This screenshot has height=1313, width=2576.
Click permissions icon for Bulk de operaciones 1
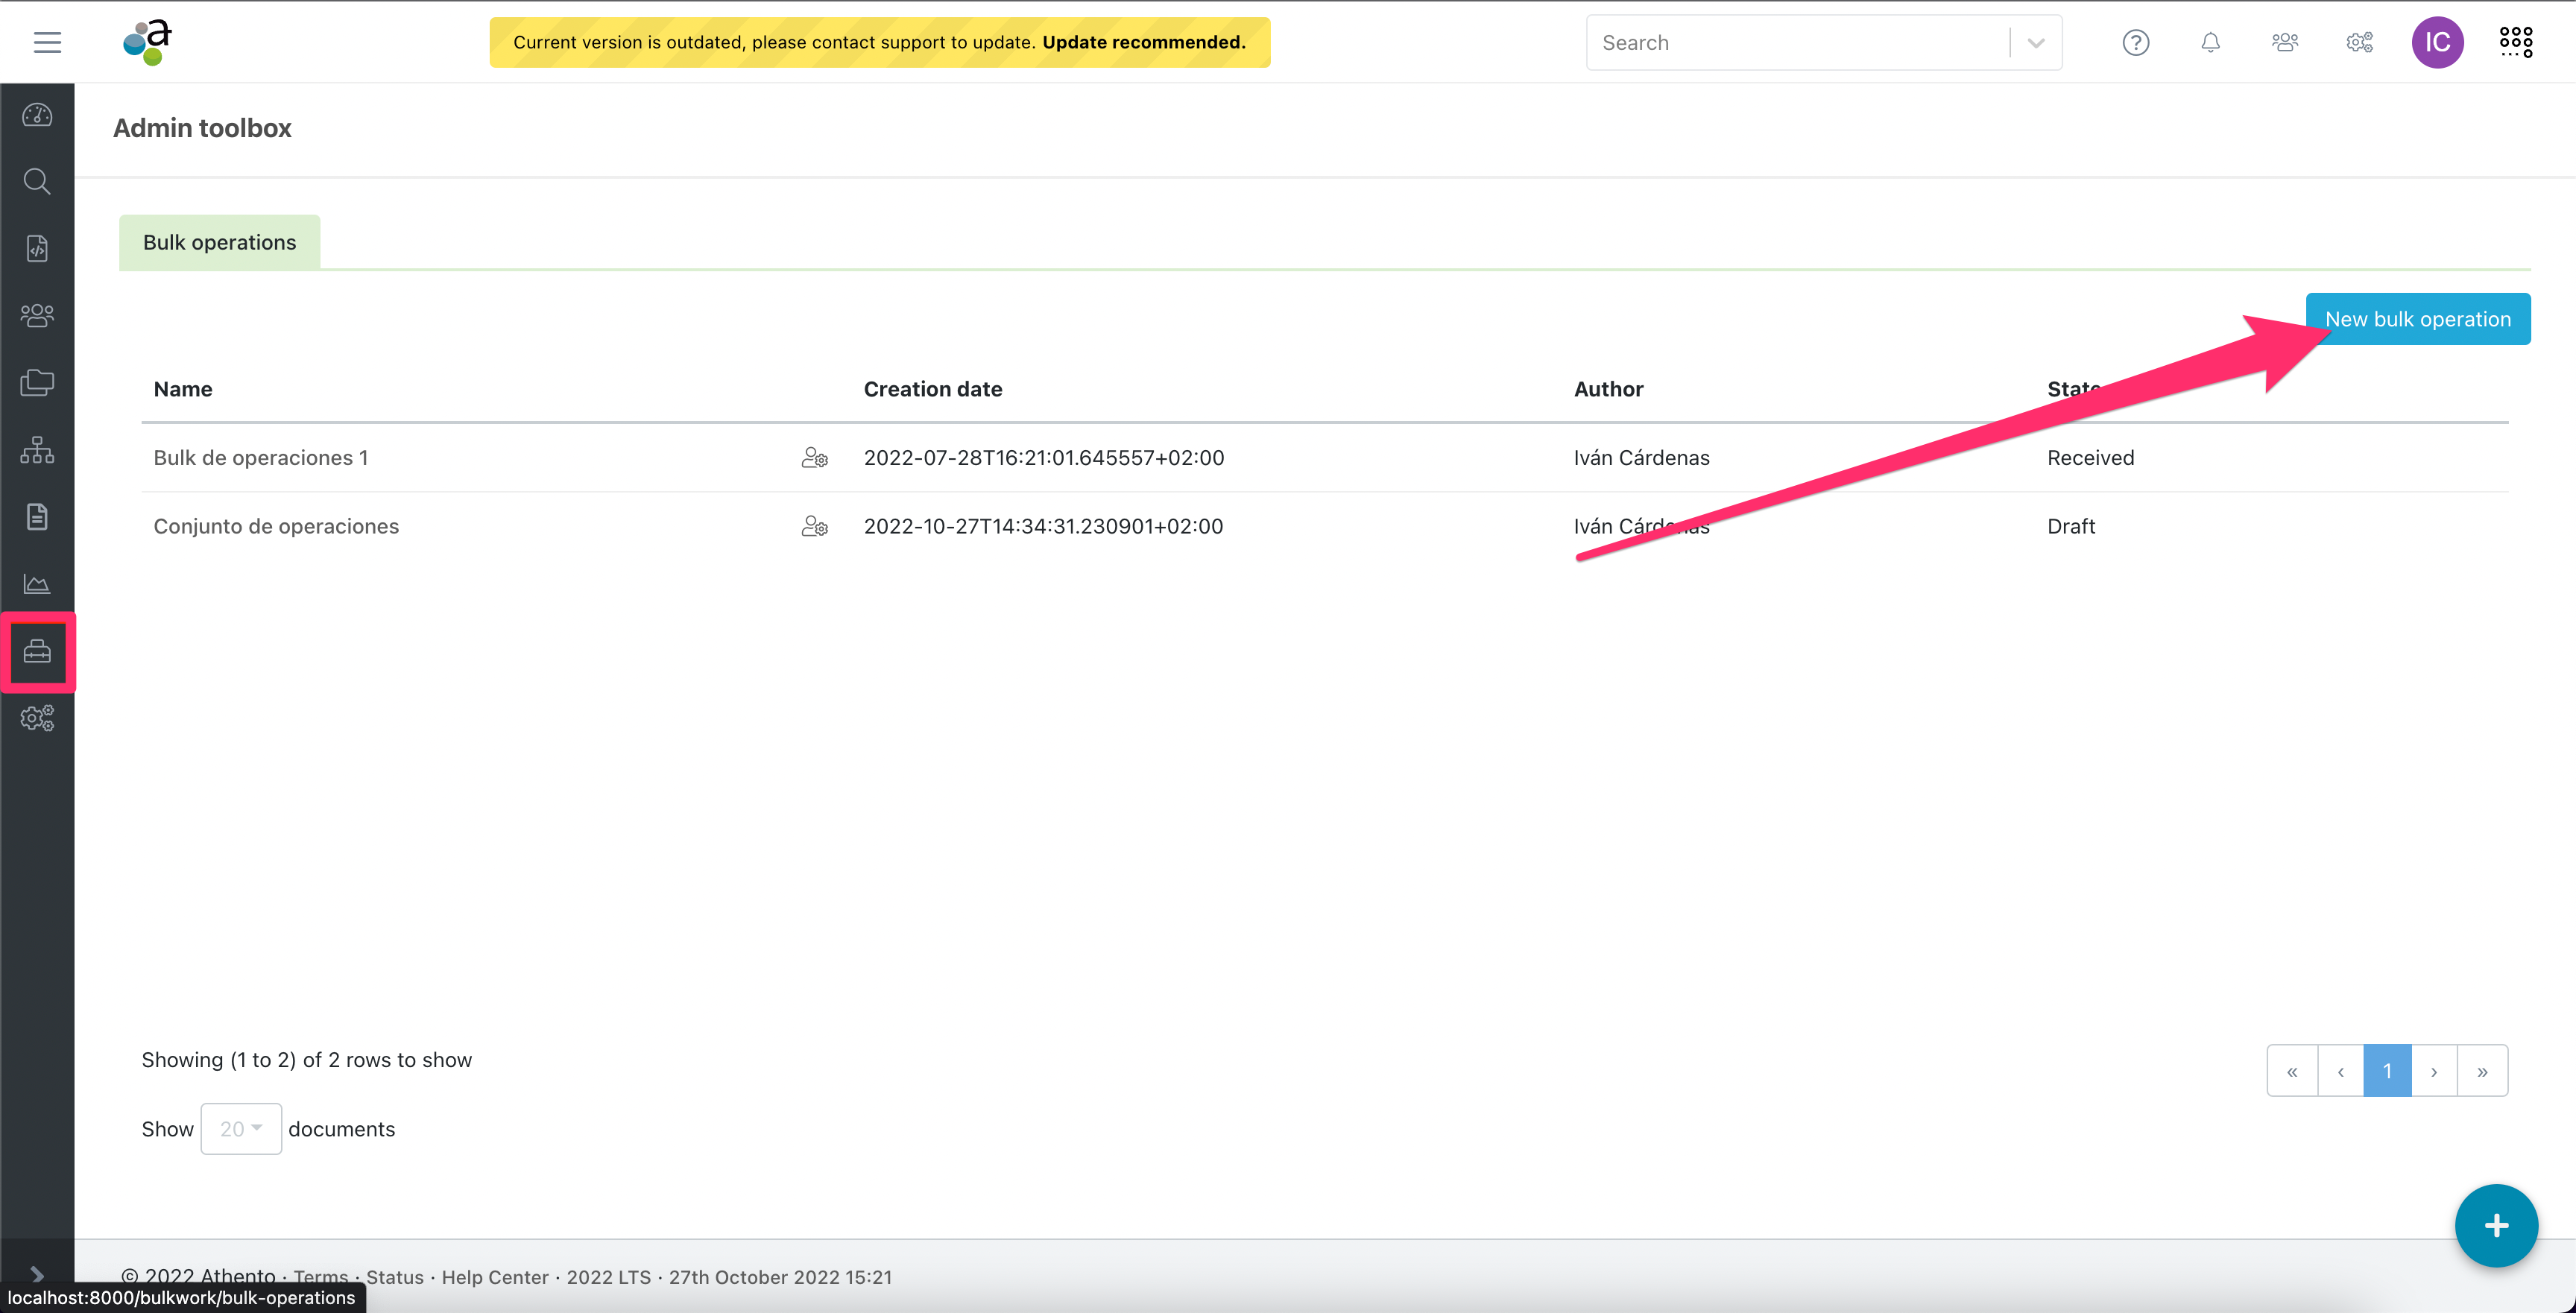(x=814, y=458)
